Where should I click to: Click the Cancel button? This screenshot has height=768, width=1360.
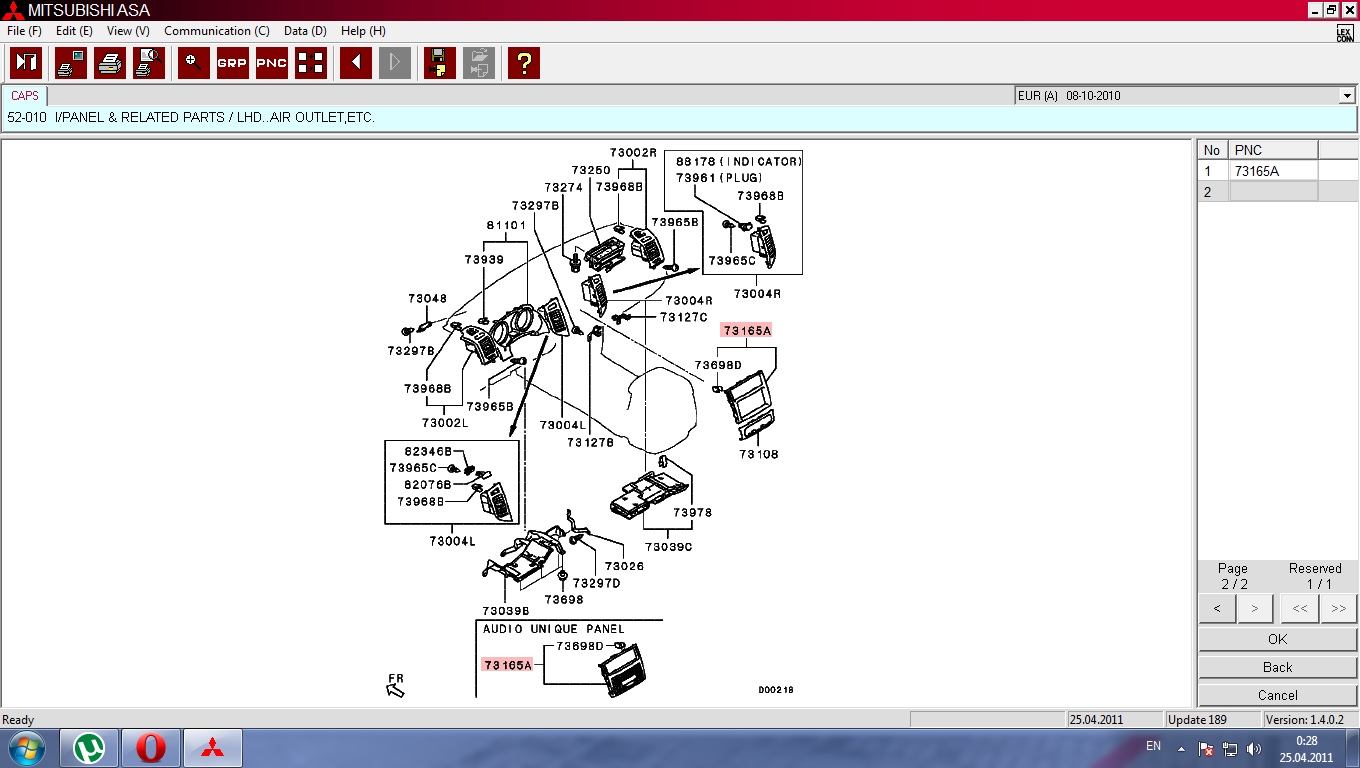click(x=1277, y=695)
